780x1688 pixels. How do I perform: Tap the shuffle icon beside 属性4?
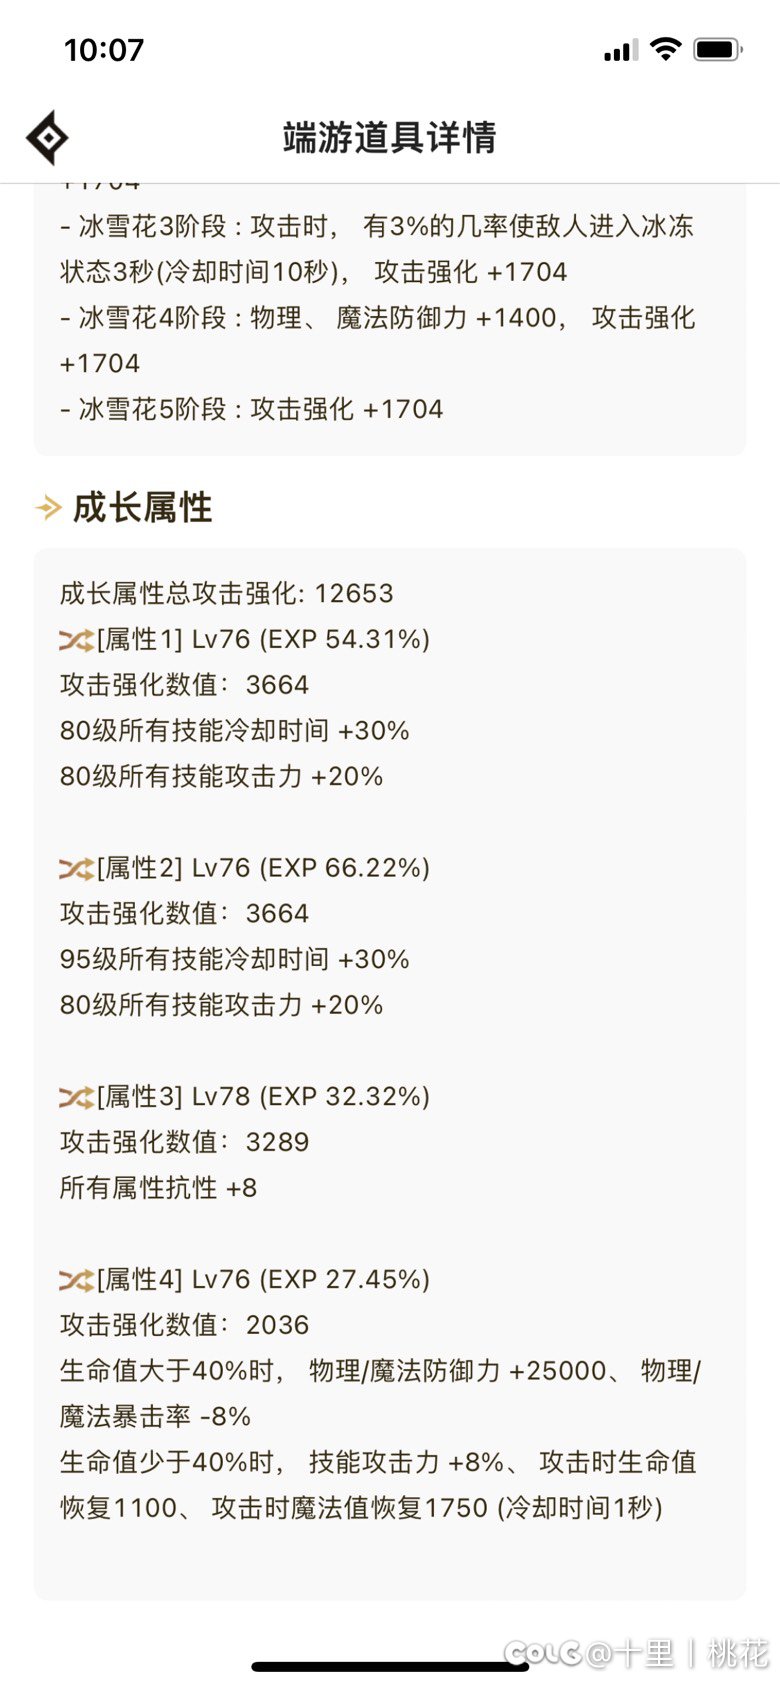(77, 1280)
